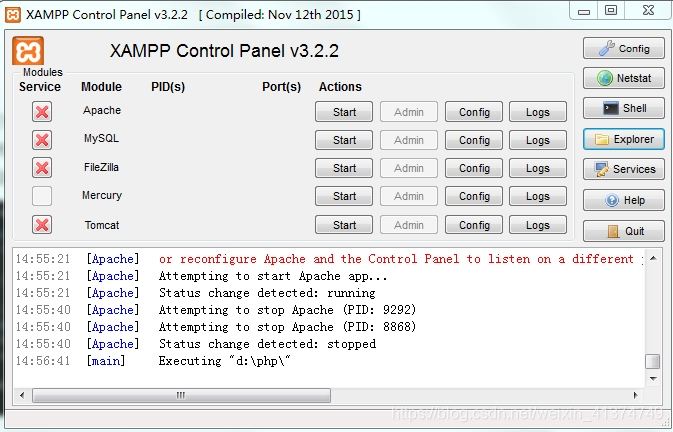Toggle Apache service install checkbox
673x432 pixels.
[x=42, y=112]
